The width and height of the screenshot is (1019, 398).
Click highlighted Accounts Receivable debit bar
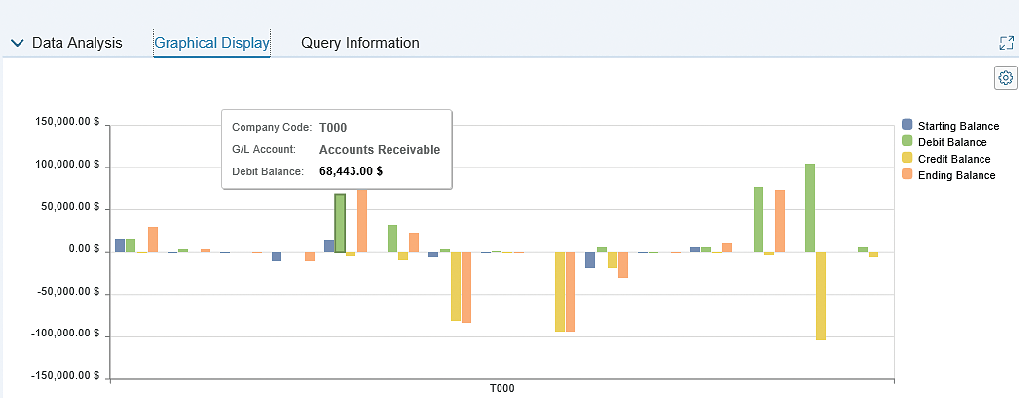(x=340, y=223)
